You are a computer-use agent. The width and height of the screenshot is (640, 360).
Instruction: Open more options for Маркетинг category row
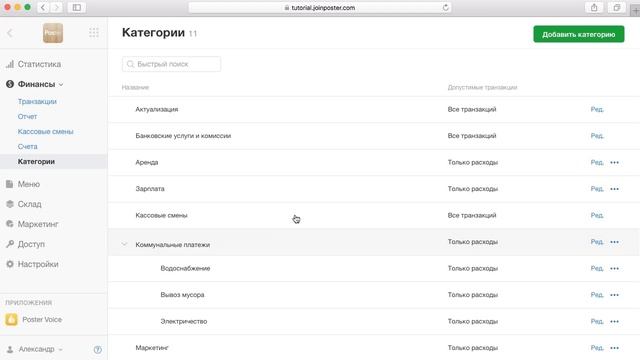614,348
